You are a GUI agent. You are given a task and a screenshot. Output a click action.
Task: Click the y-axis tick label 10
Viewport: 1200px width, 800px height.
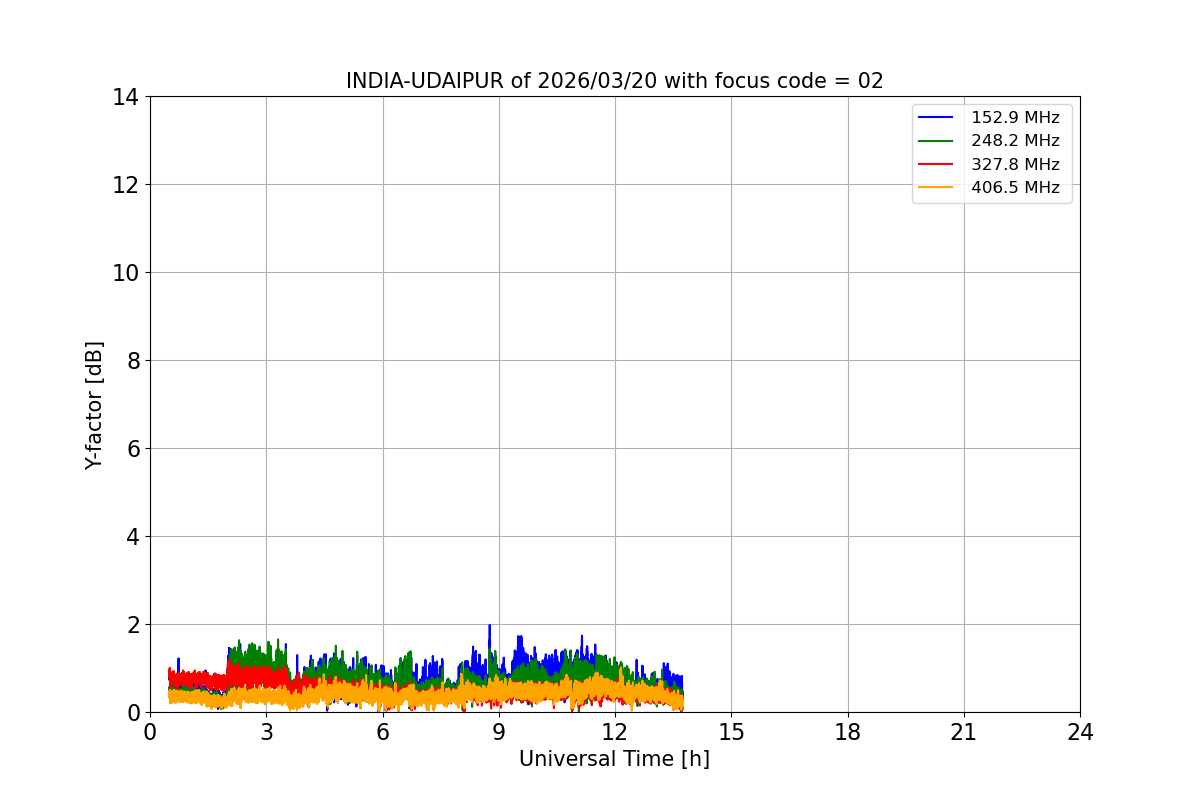pyautogui.click(x=125, y=273)
